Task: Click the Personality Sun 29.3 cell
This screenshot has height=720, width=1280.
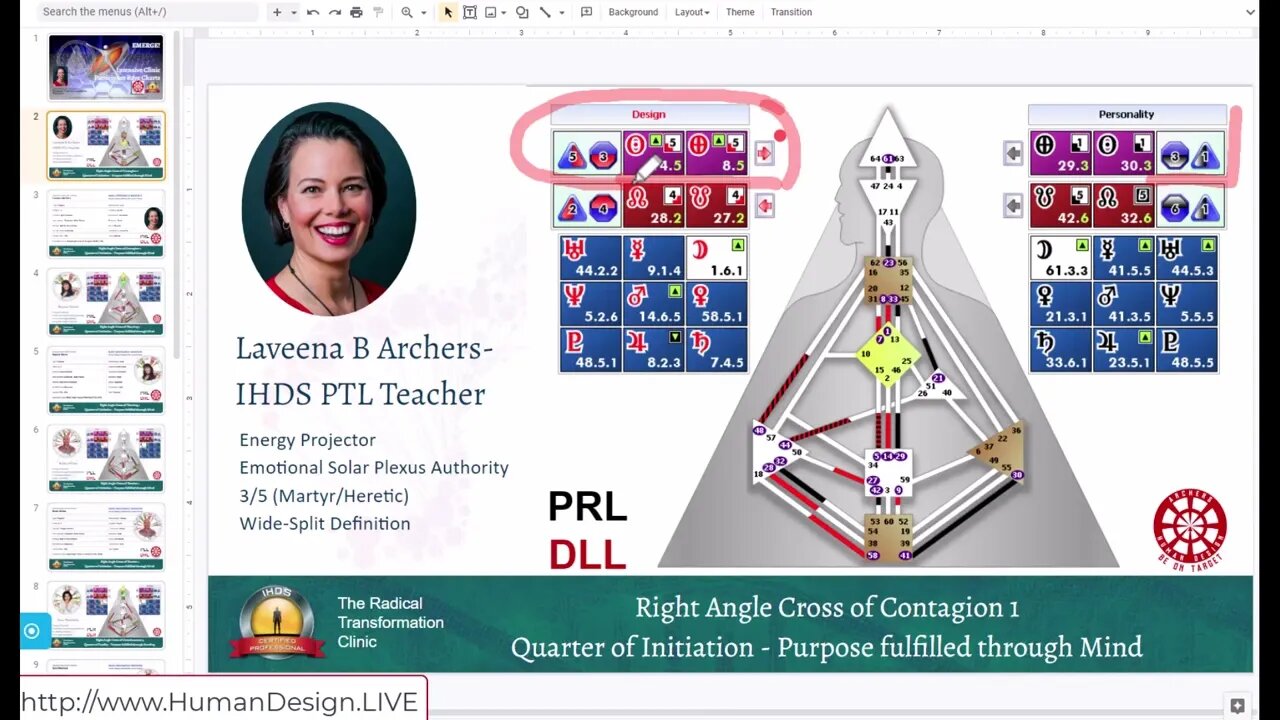Action: [x=1061, y=153]
